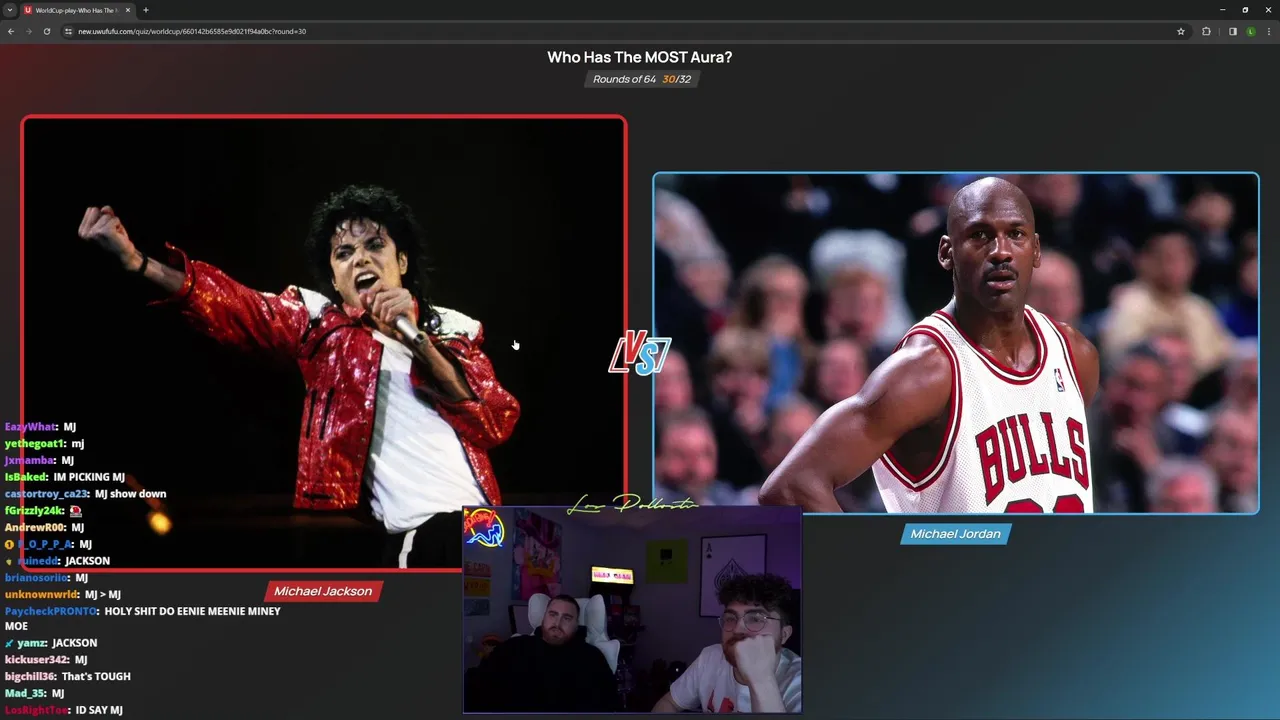Click chat message 'ID SAY MJ'

99,710
